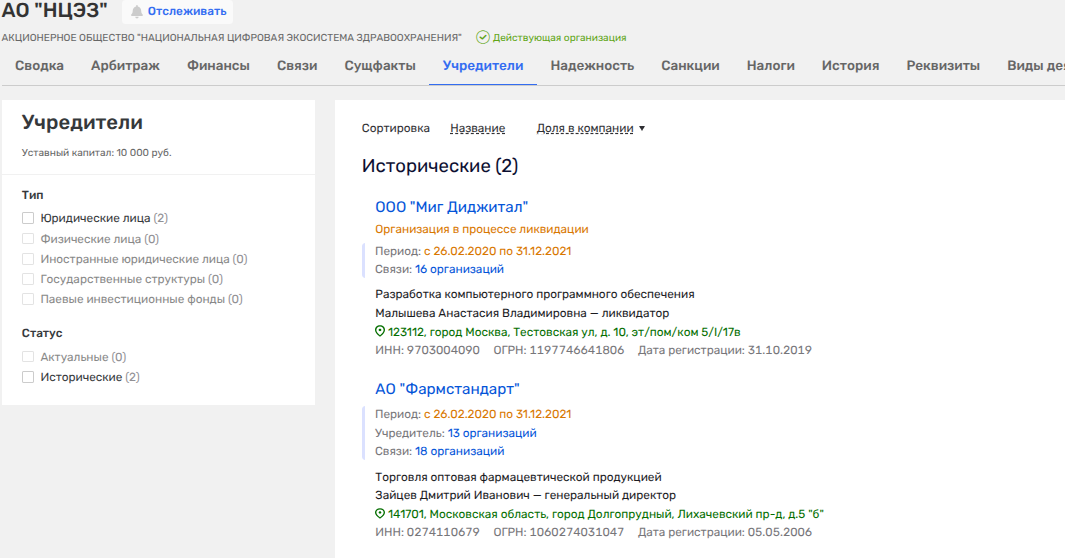Select the Реквизиты tab

[943, 66]
